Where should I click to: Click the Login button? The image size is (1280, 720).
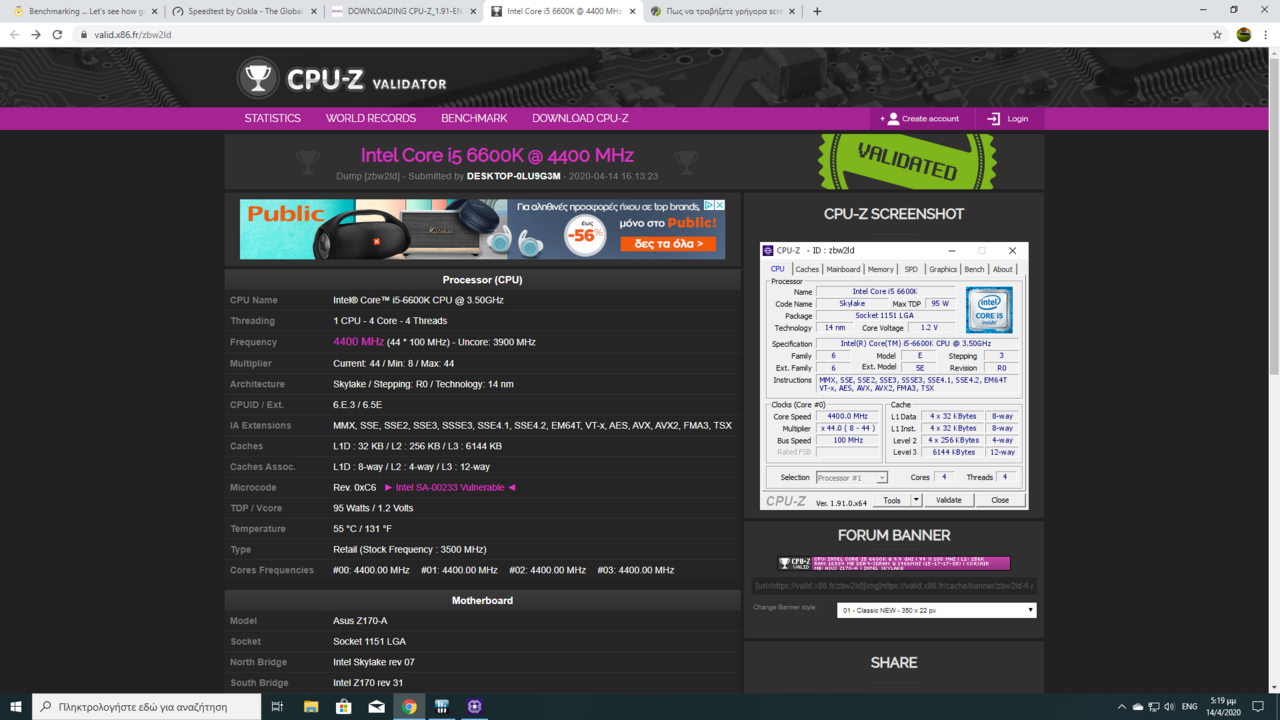tap(1008, 118)
